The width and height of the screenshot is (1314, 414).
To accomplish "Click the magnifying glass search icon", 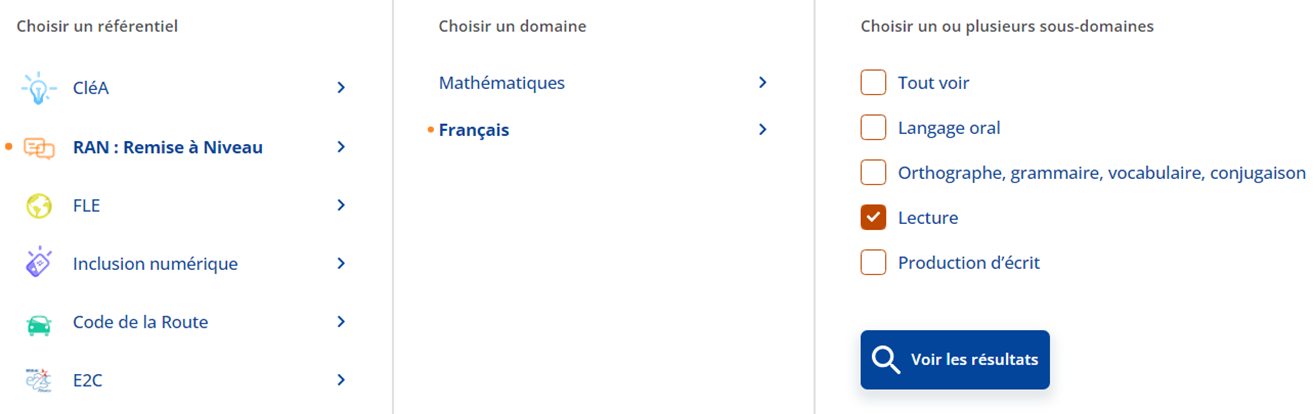I will 886,360.
